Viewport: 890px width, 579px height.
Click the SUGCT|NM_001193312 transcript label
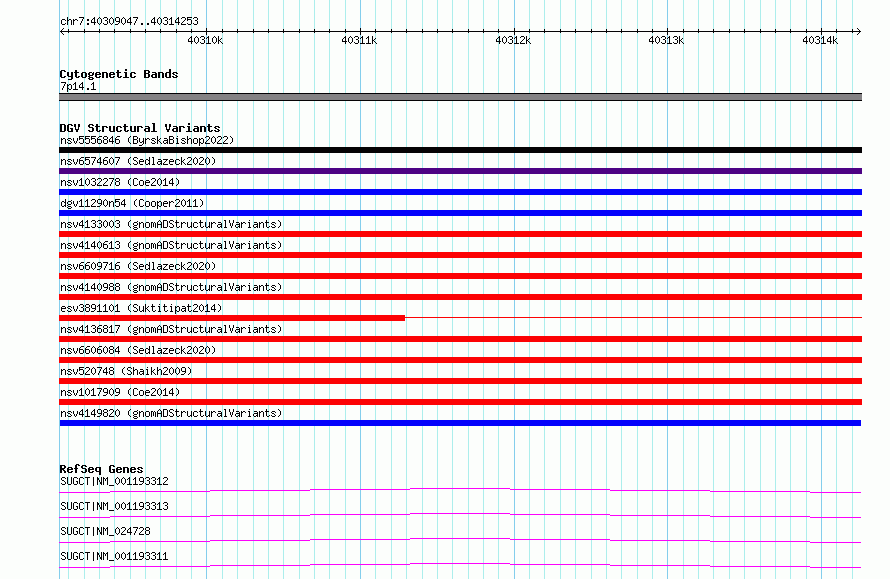coord(114,481)
